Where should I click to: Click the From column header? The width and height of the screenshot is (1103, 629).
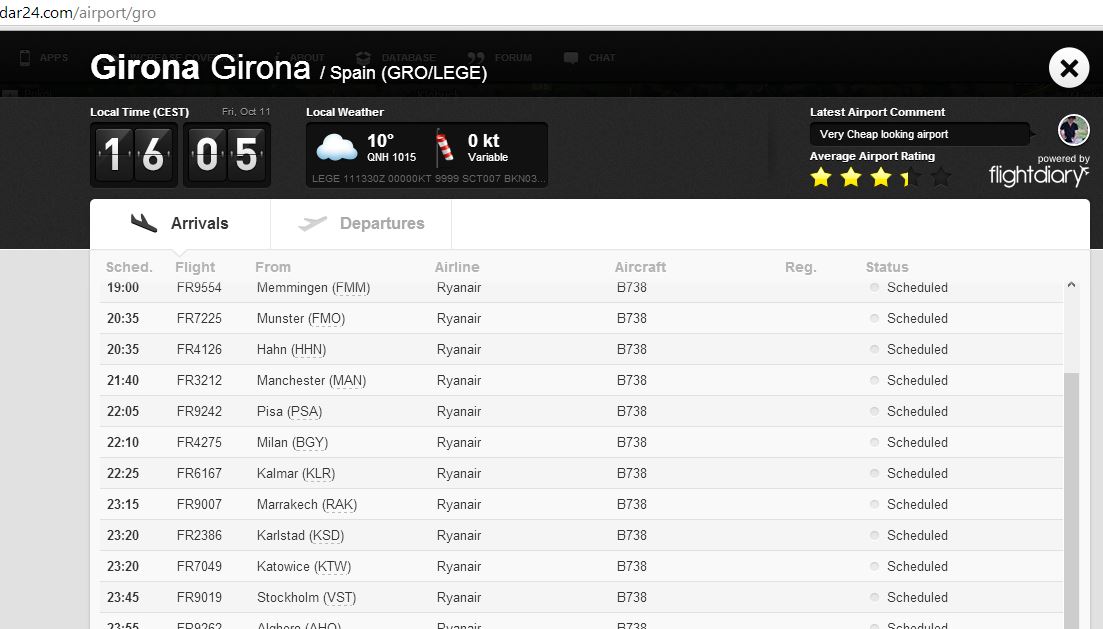coord(273,267)
